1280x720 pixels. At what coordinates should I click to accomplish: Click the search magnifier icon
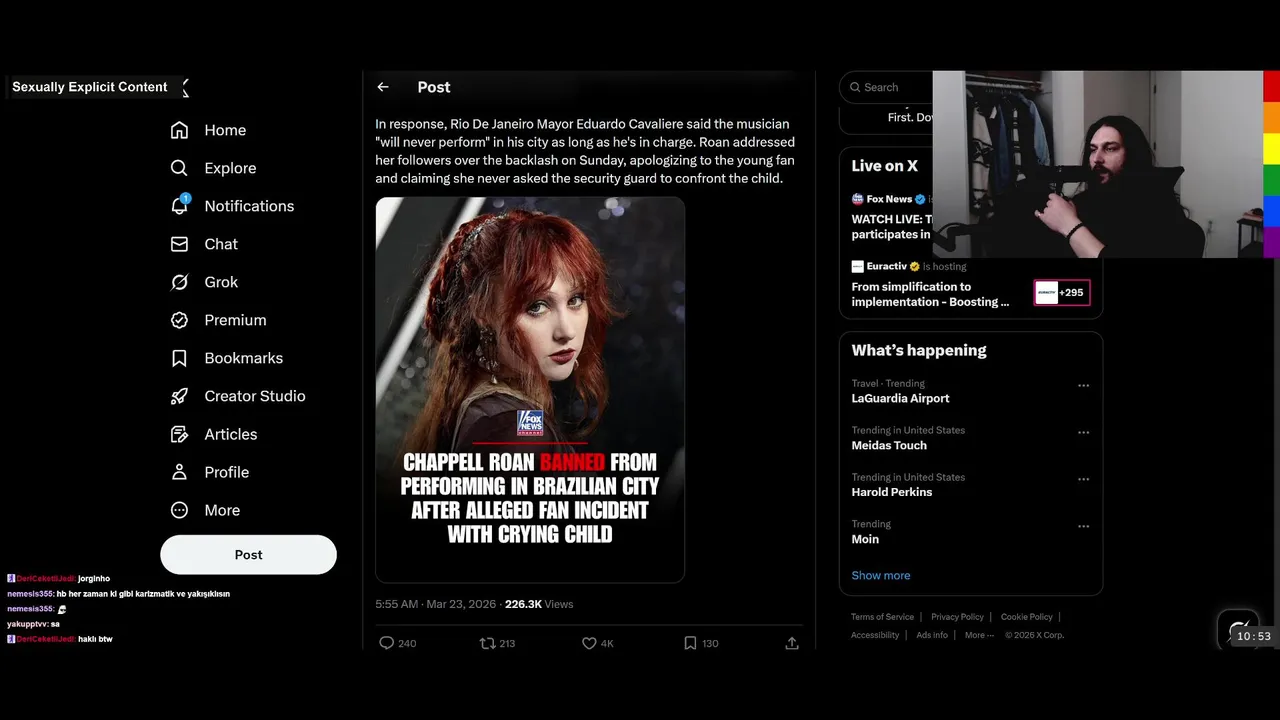pos(855,87)
